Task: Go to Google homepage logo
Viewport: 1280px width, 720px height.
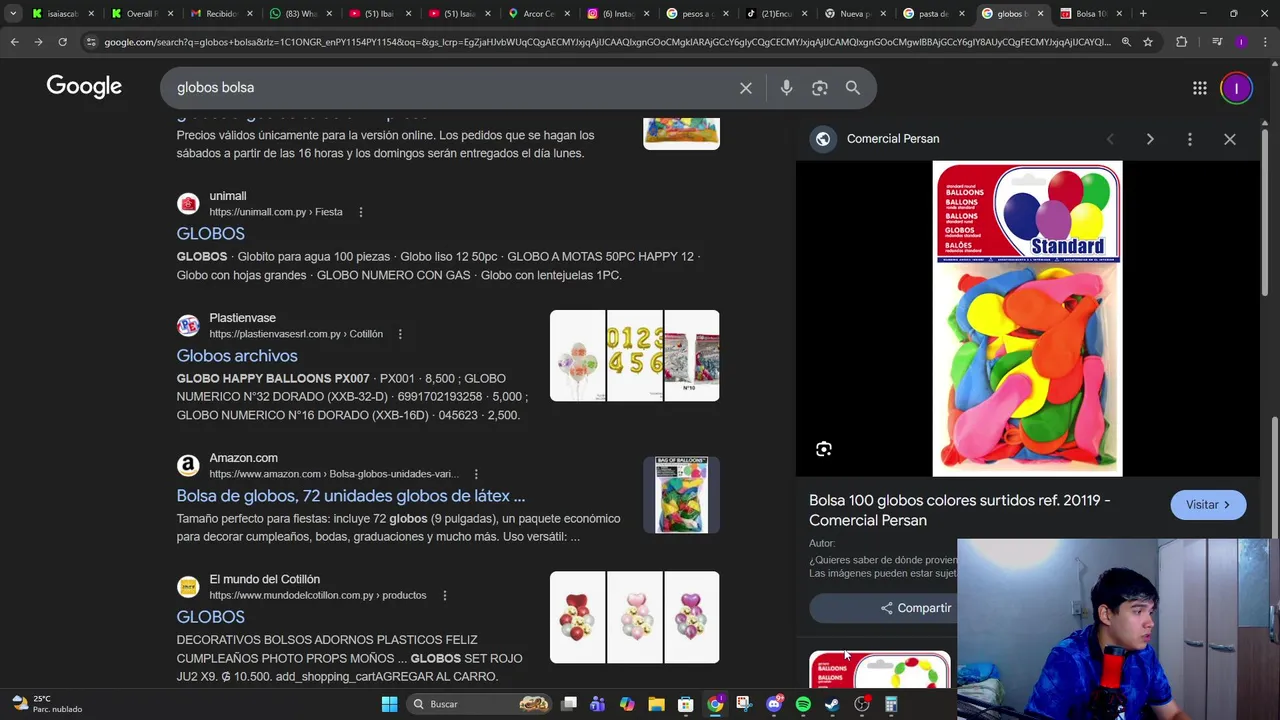Action: click(84, 87)
